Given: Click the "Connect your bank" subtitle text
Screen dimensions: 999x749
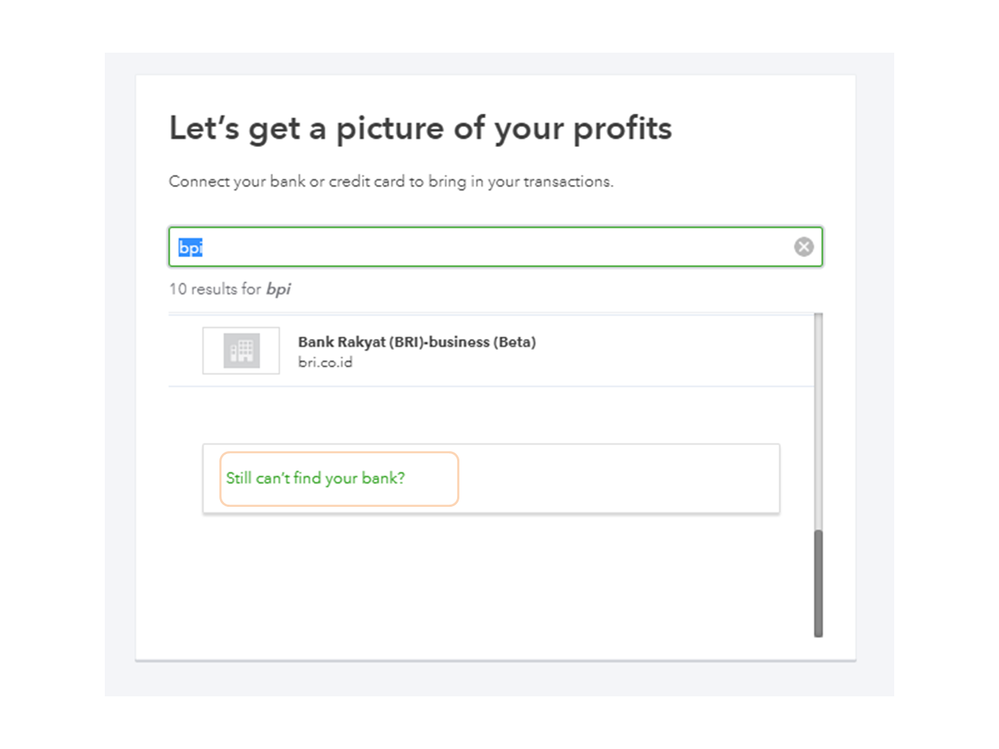Looking at the screenshot, I should (390, 182).
